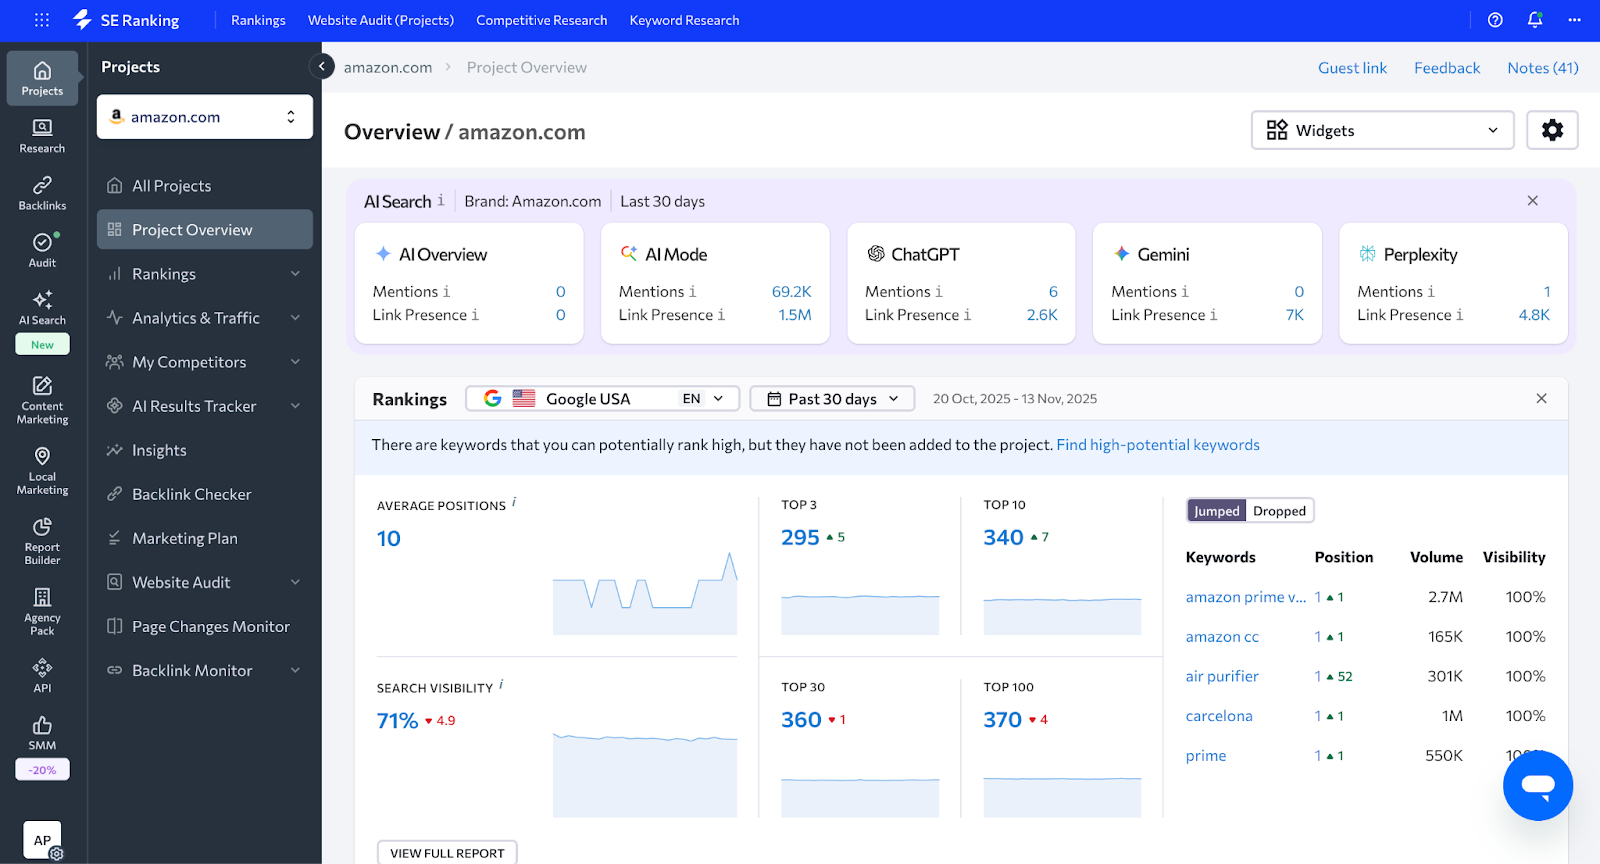The image size is (1600, 864).
Task: Open the Past 30 days dropdown
Action: 832,399
